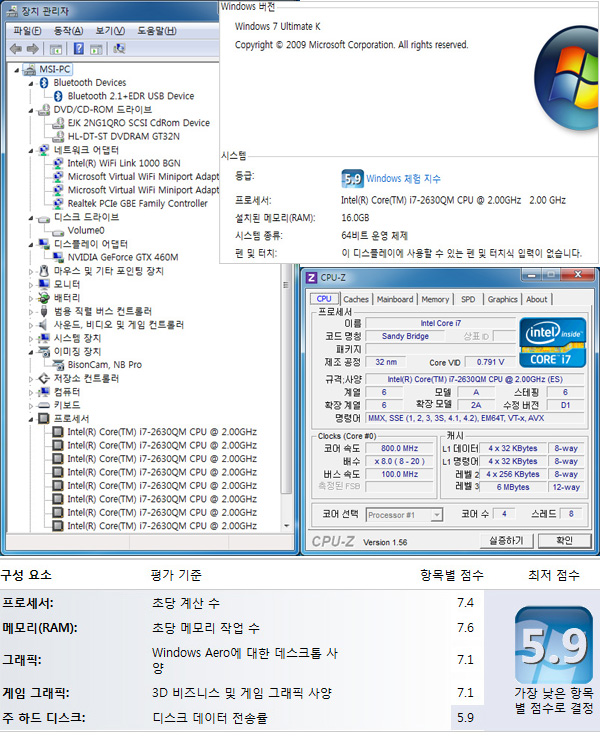Screen dimensions: 600x736
Task: Collapse the 네트워크 어댑터 node
Action: click(x=31, y=151)
